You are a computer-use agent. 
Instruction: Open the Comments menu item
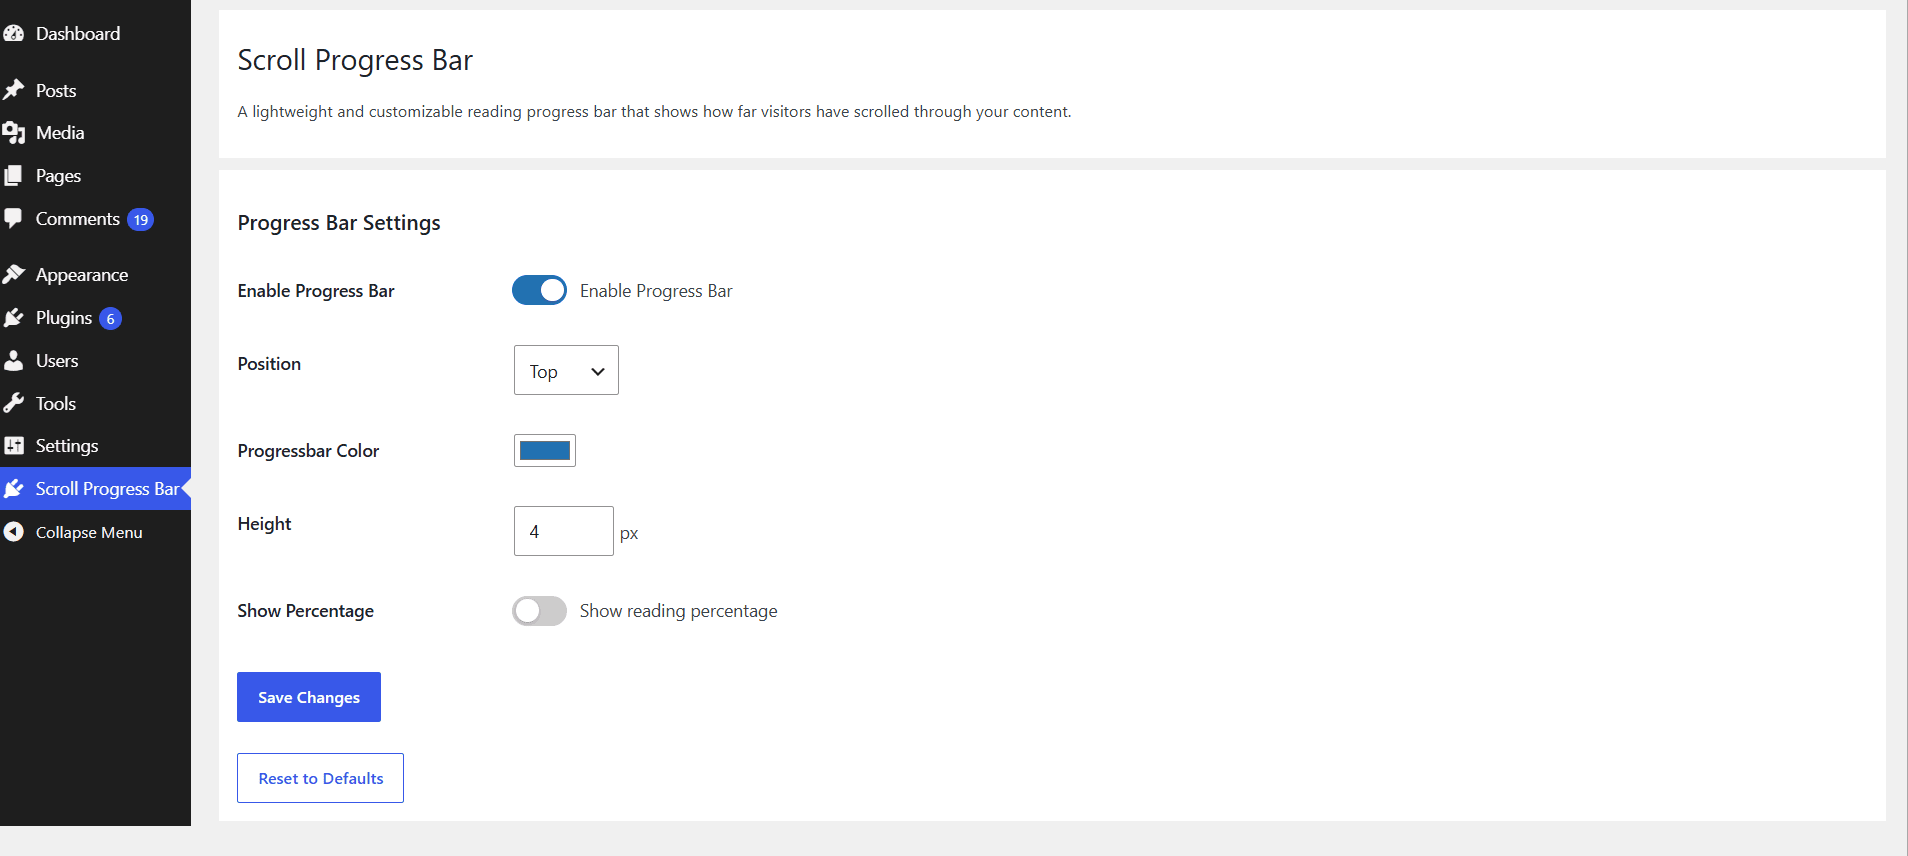pyautogui.click(x=95, y=219)
